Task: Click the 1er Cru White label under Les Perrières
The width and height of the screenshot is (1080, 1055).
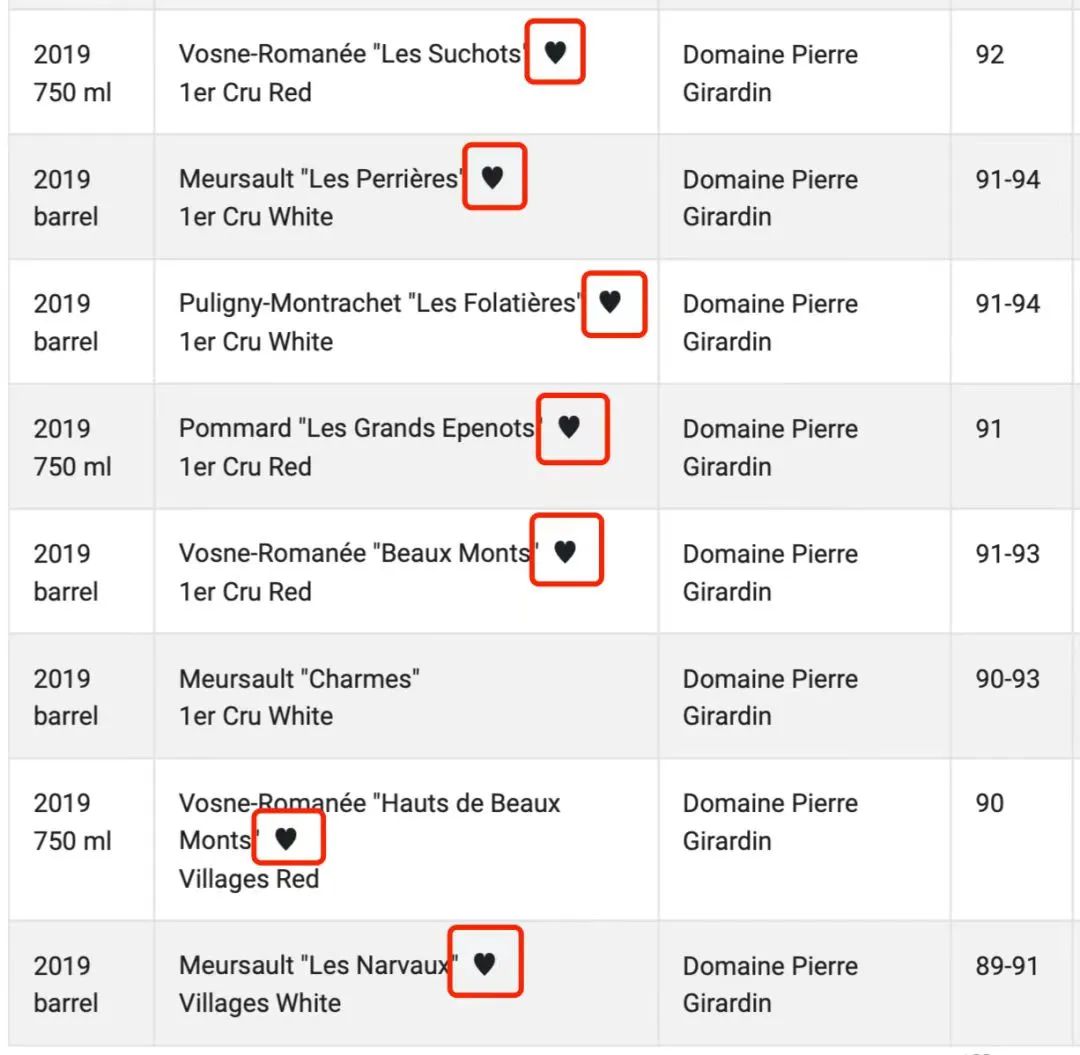Action: tap(256, 217)
